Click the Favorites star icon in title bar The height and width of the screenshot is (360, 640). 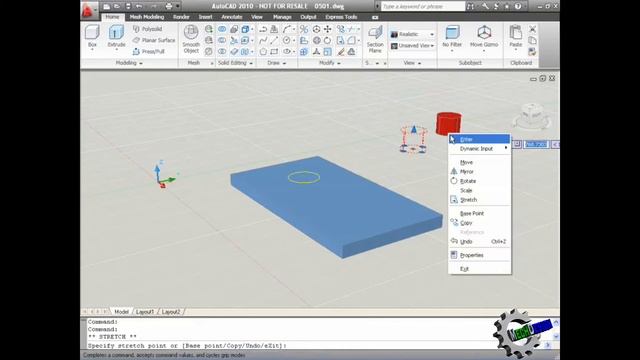click(x=507, y=6)
